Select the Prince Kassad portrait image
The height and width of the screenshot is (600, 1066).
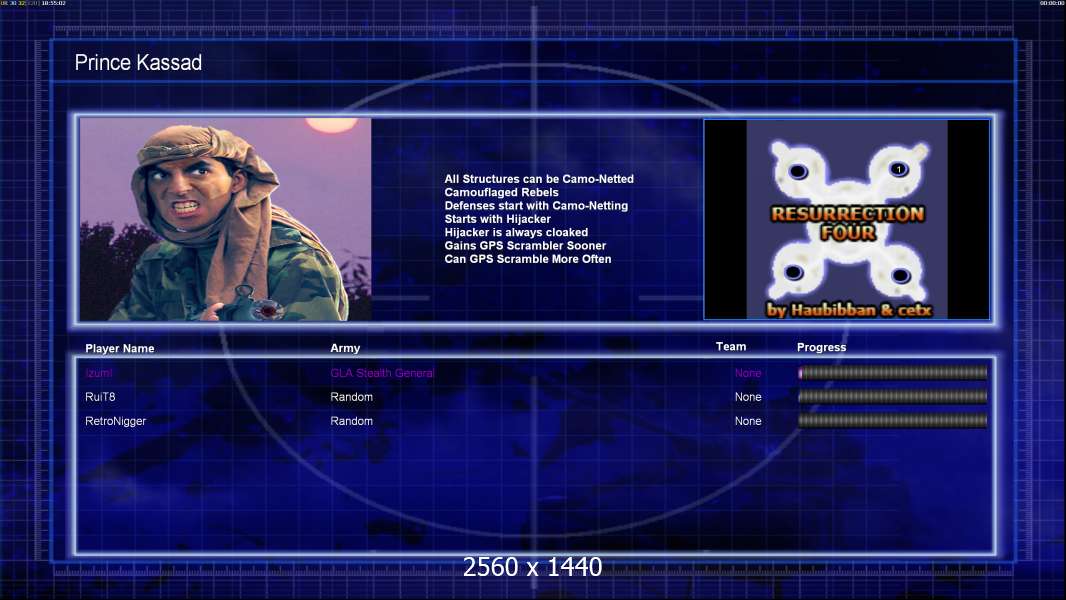226,219
